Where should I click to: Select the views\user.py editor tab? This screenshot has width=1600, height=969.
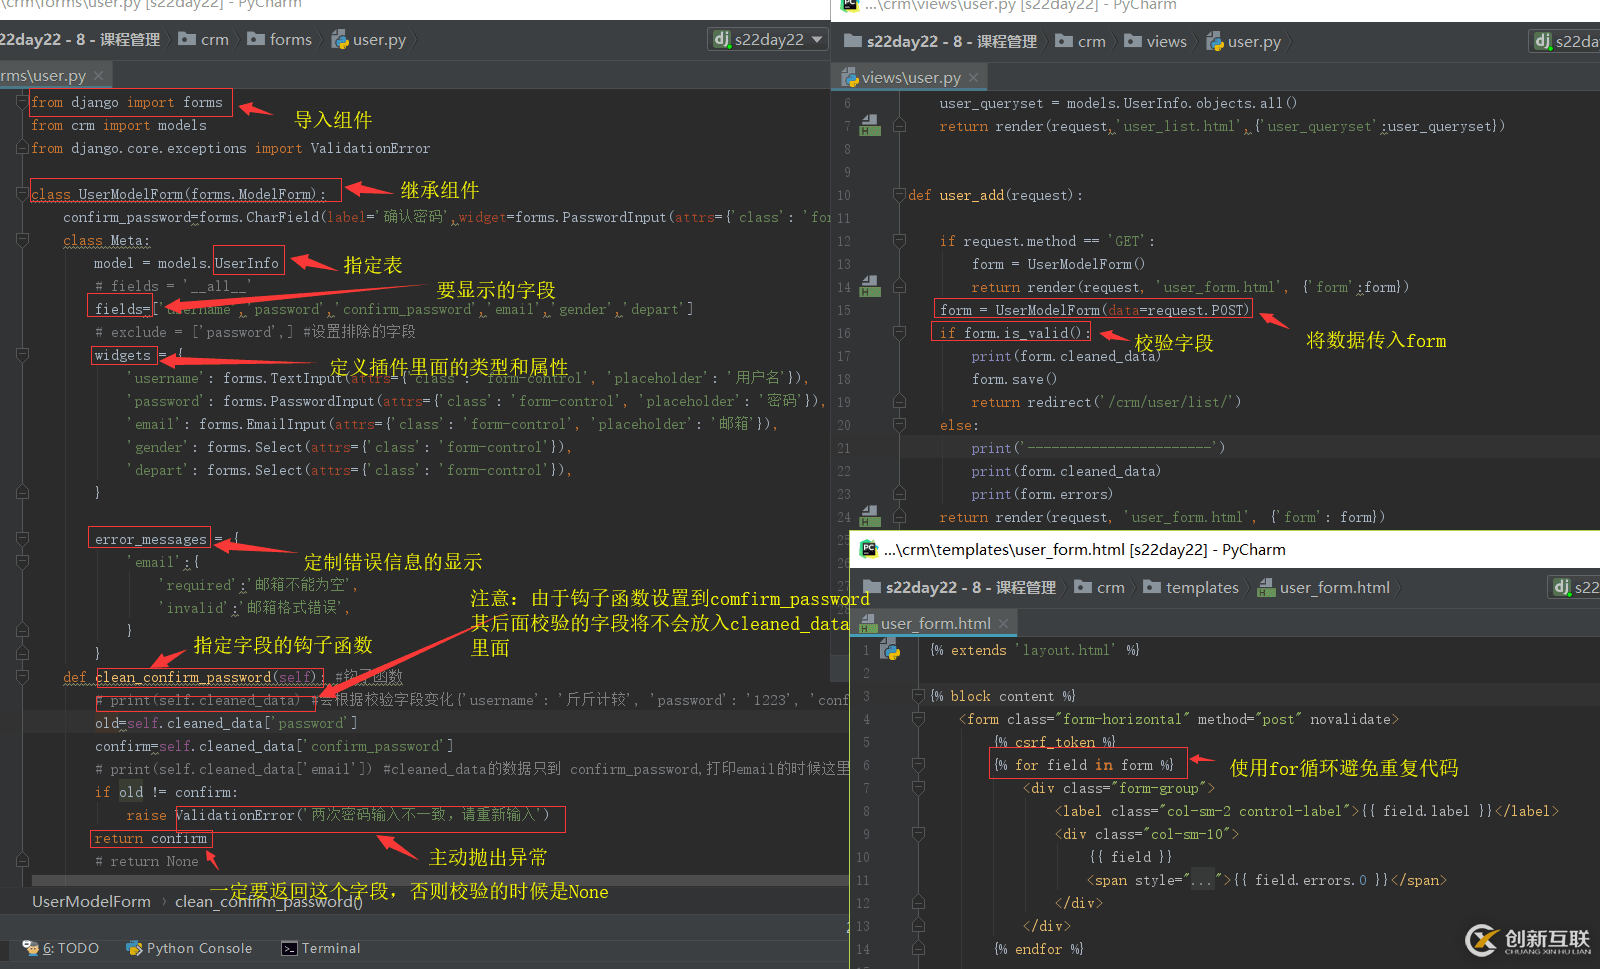[x=910, y=77]
